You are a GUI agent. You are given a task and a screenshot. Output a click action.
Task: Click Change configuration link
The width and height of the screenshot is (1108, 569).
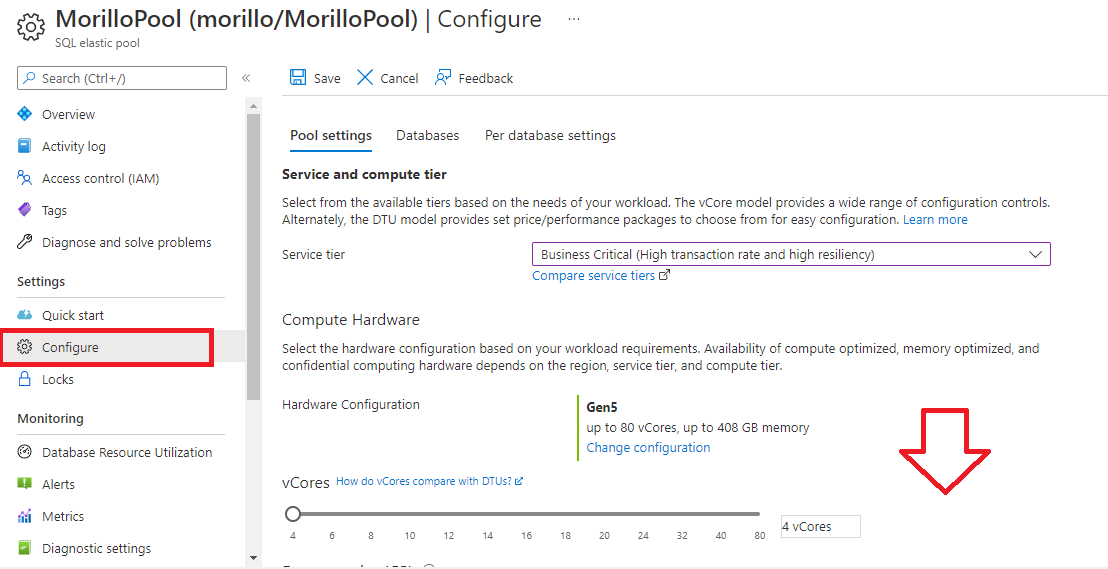[648, 447]
